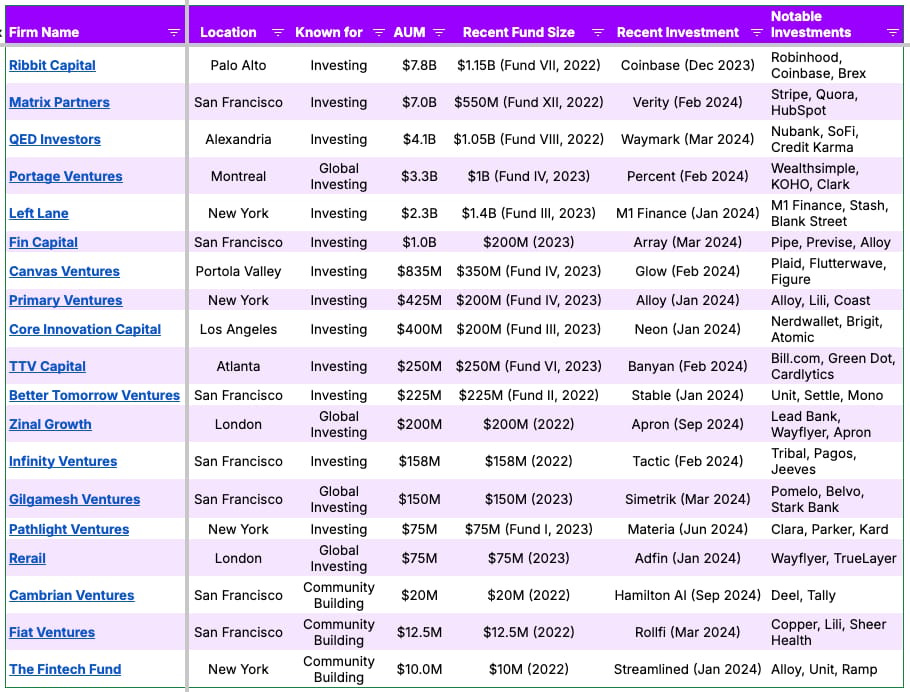Click the Waymark (Mar 2024) cell
The width and height of the screenshot is (910, 692).
pos(688,139)
